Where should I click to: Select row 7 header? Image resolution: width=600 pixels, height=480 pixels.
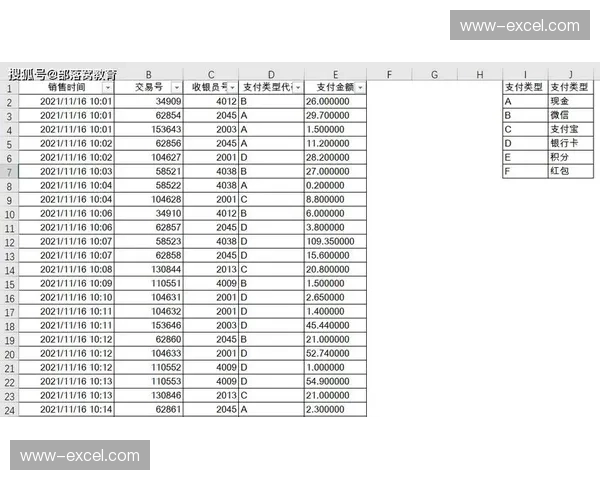(x=9, y=172)
